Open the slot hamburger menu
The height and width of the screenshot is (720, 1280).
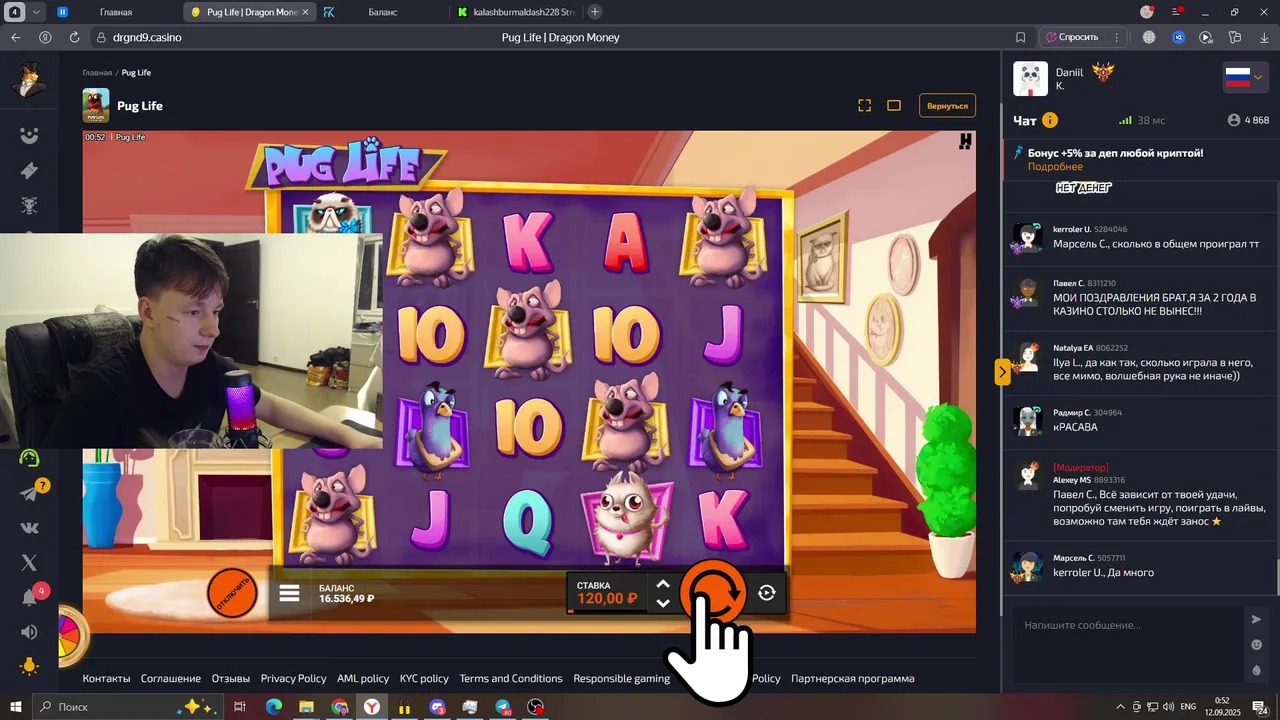click(x=289, y=593)
